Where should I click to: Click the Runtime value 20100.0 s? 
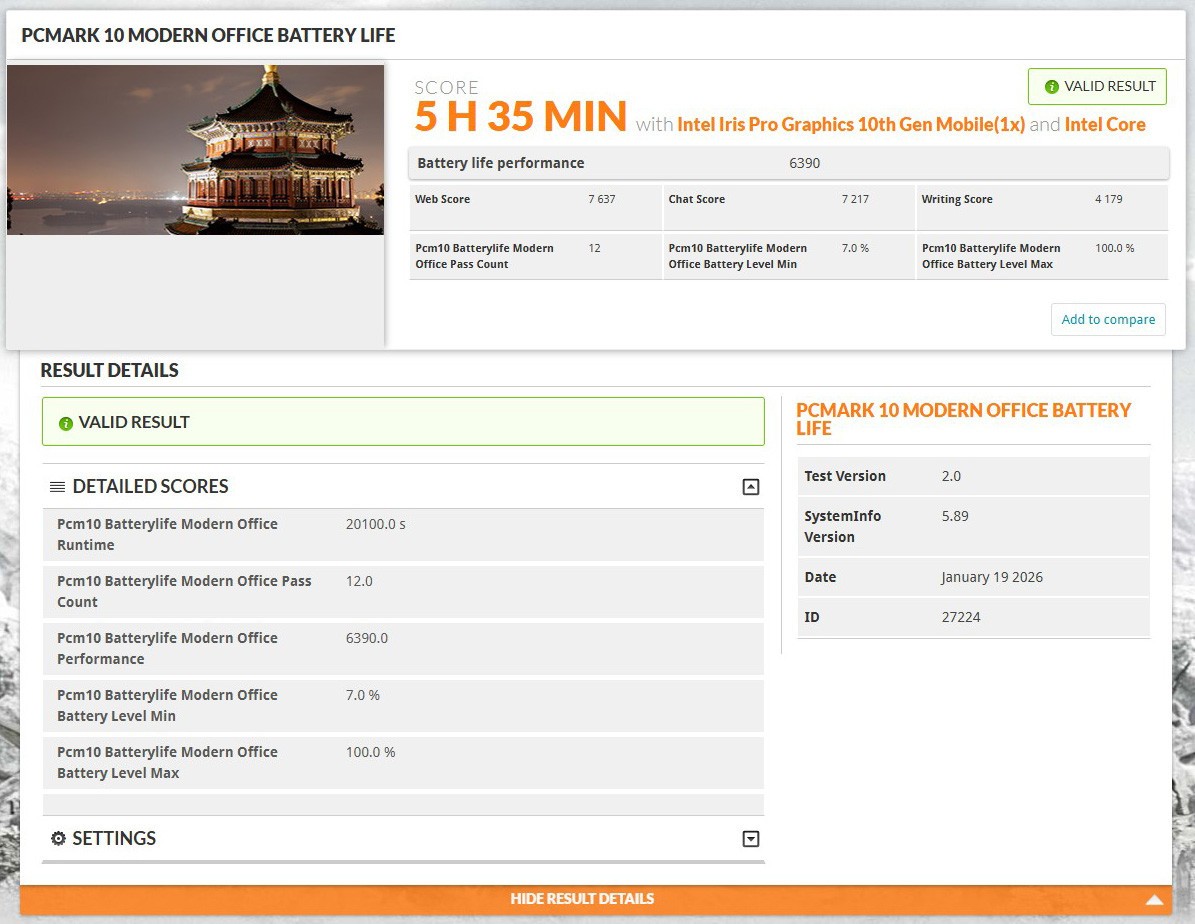(x=376, y=525)
